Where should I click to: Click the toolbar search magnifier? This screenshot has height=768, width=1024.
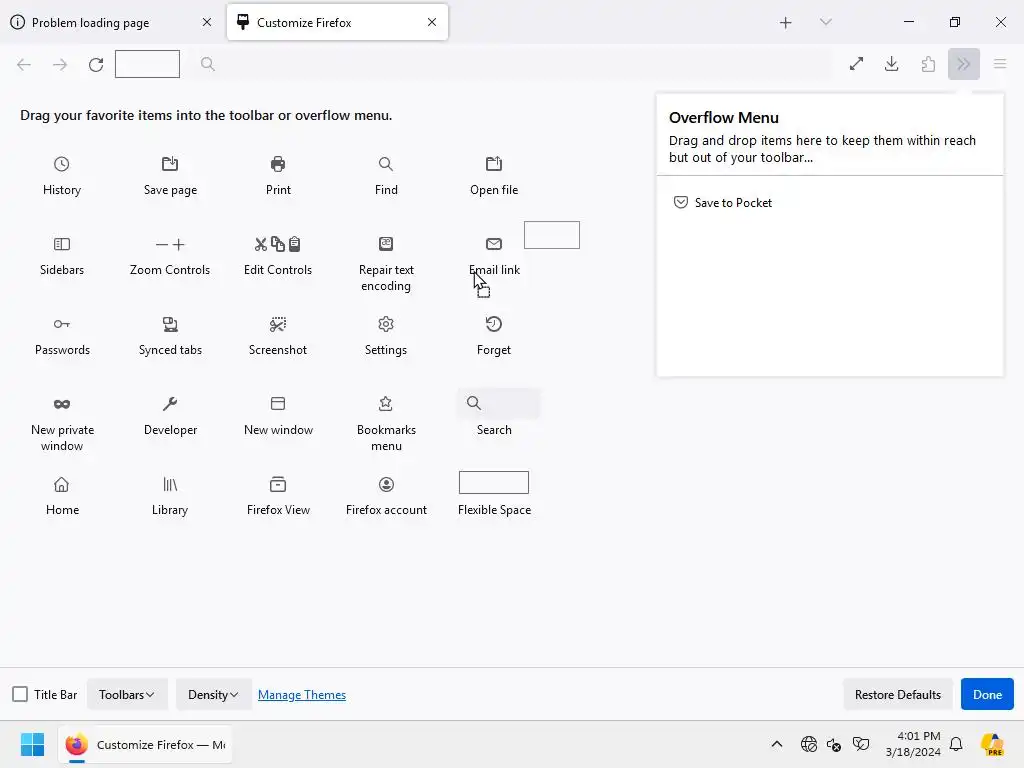pos(208,64)
